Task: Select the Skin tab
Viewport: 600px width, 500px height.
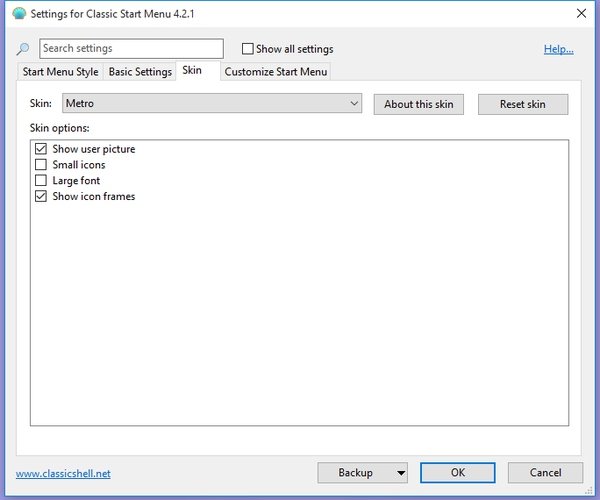Action: (x=192, y=71)
